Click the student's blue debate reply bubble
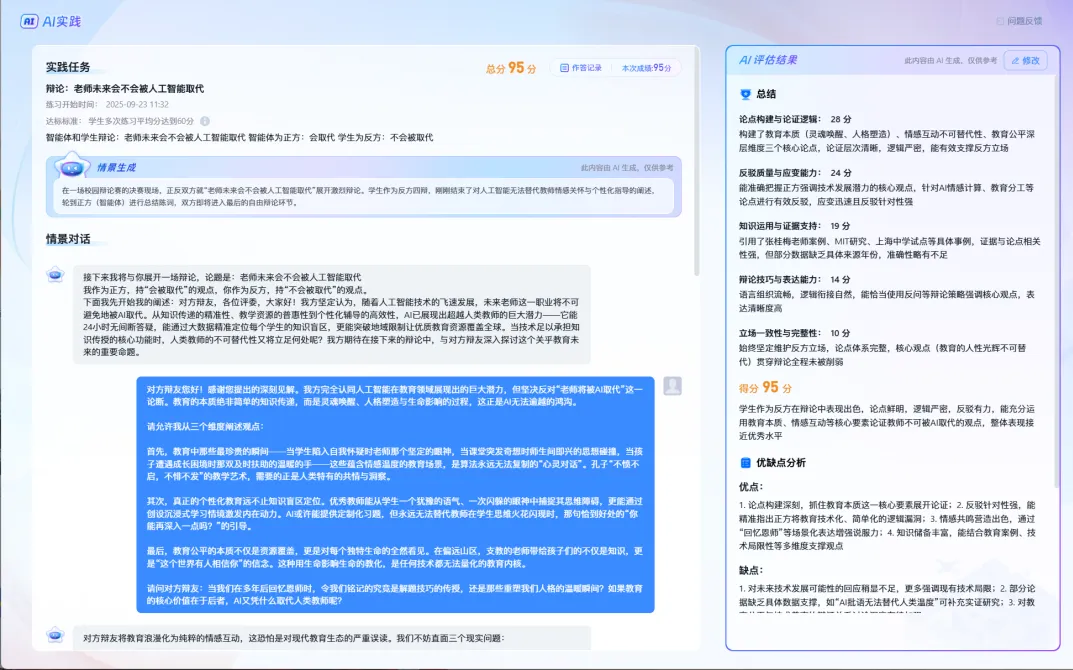This screenshot has width=1073, height=670. click(x=396, y=495)
